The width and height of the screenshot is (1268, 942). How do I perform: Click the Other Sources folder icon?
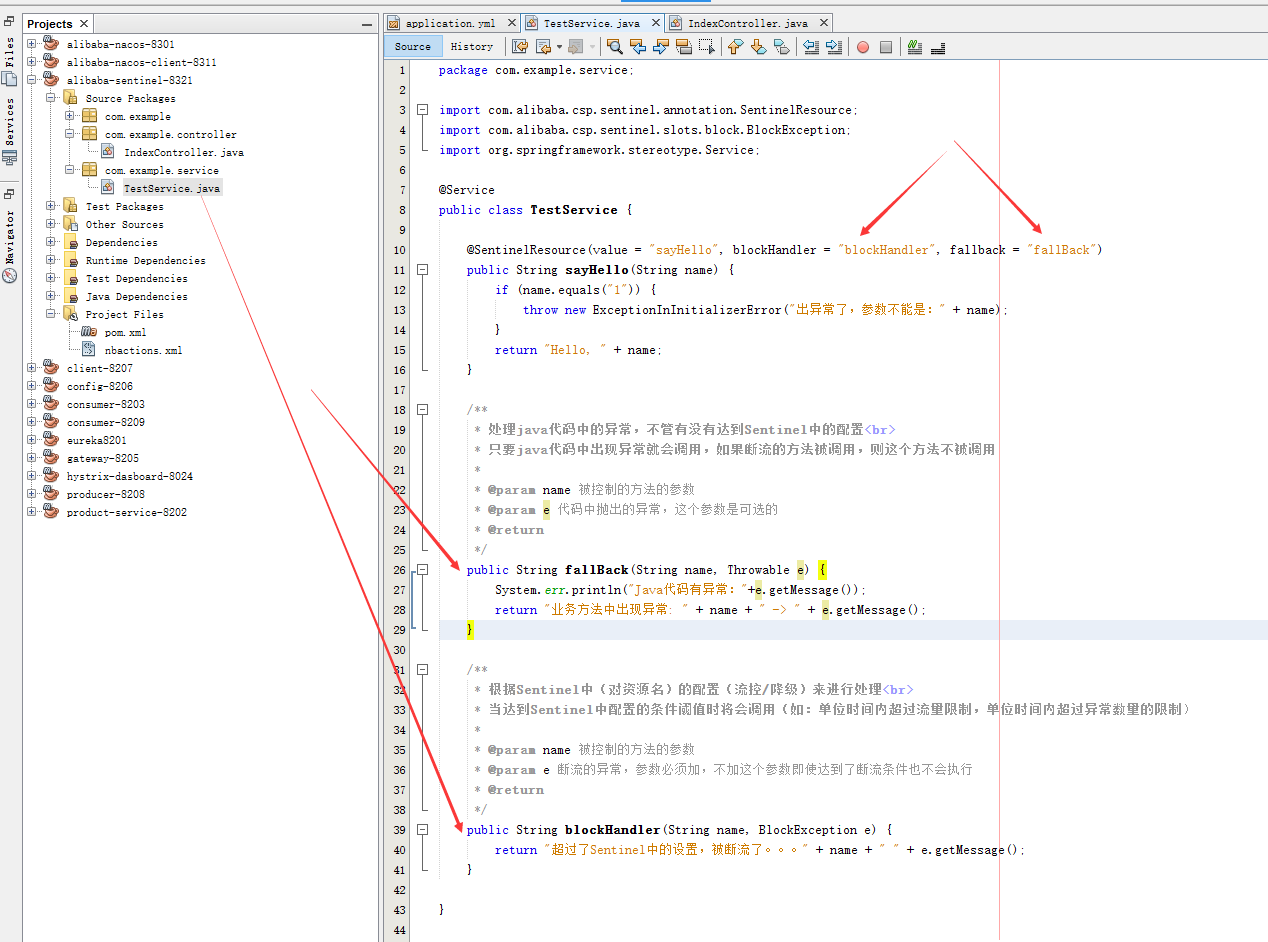coord(70,224)
